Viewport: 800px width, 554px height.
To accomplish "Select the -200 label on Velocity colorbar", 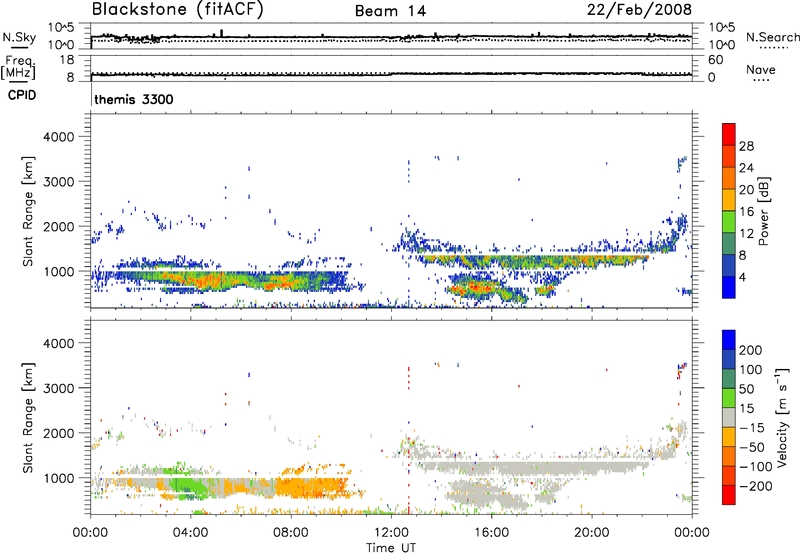I will 755,486.
